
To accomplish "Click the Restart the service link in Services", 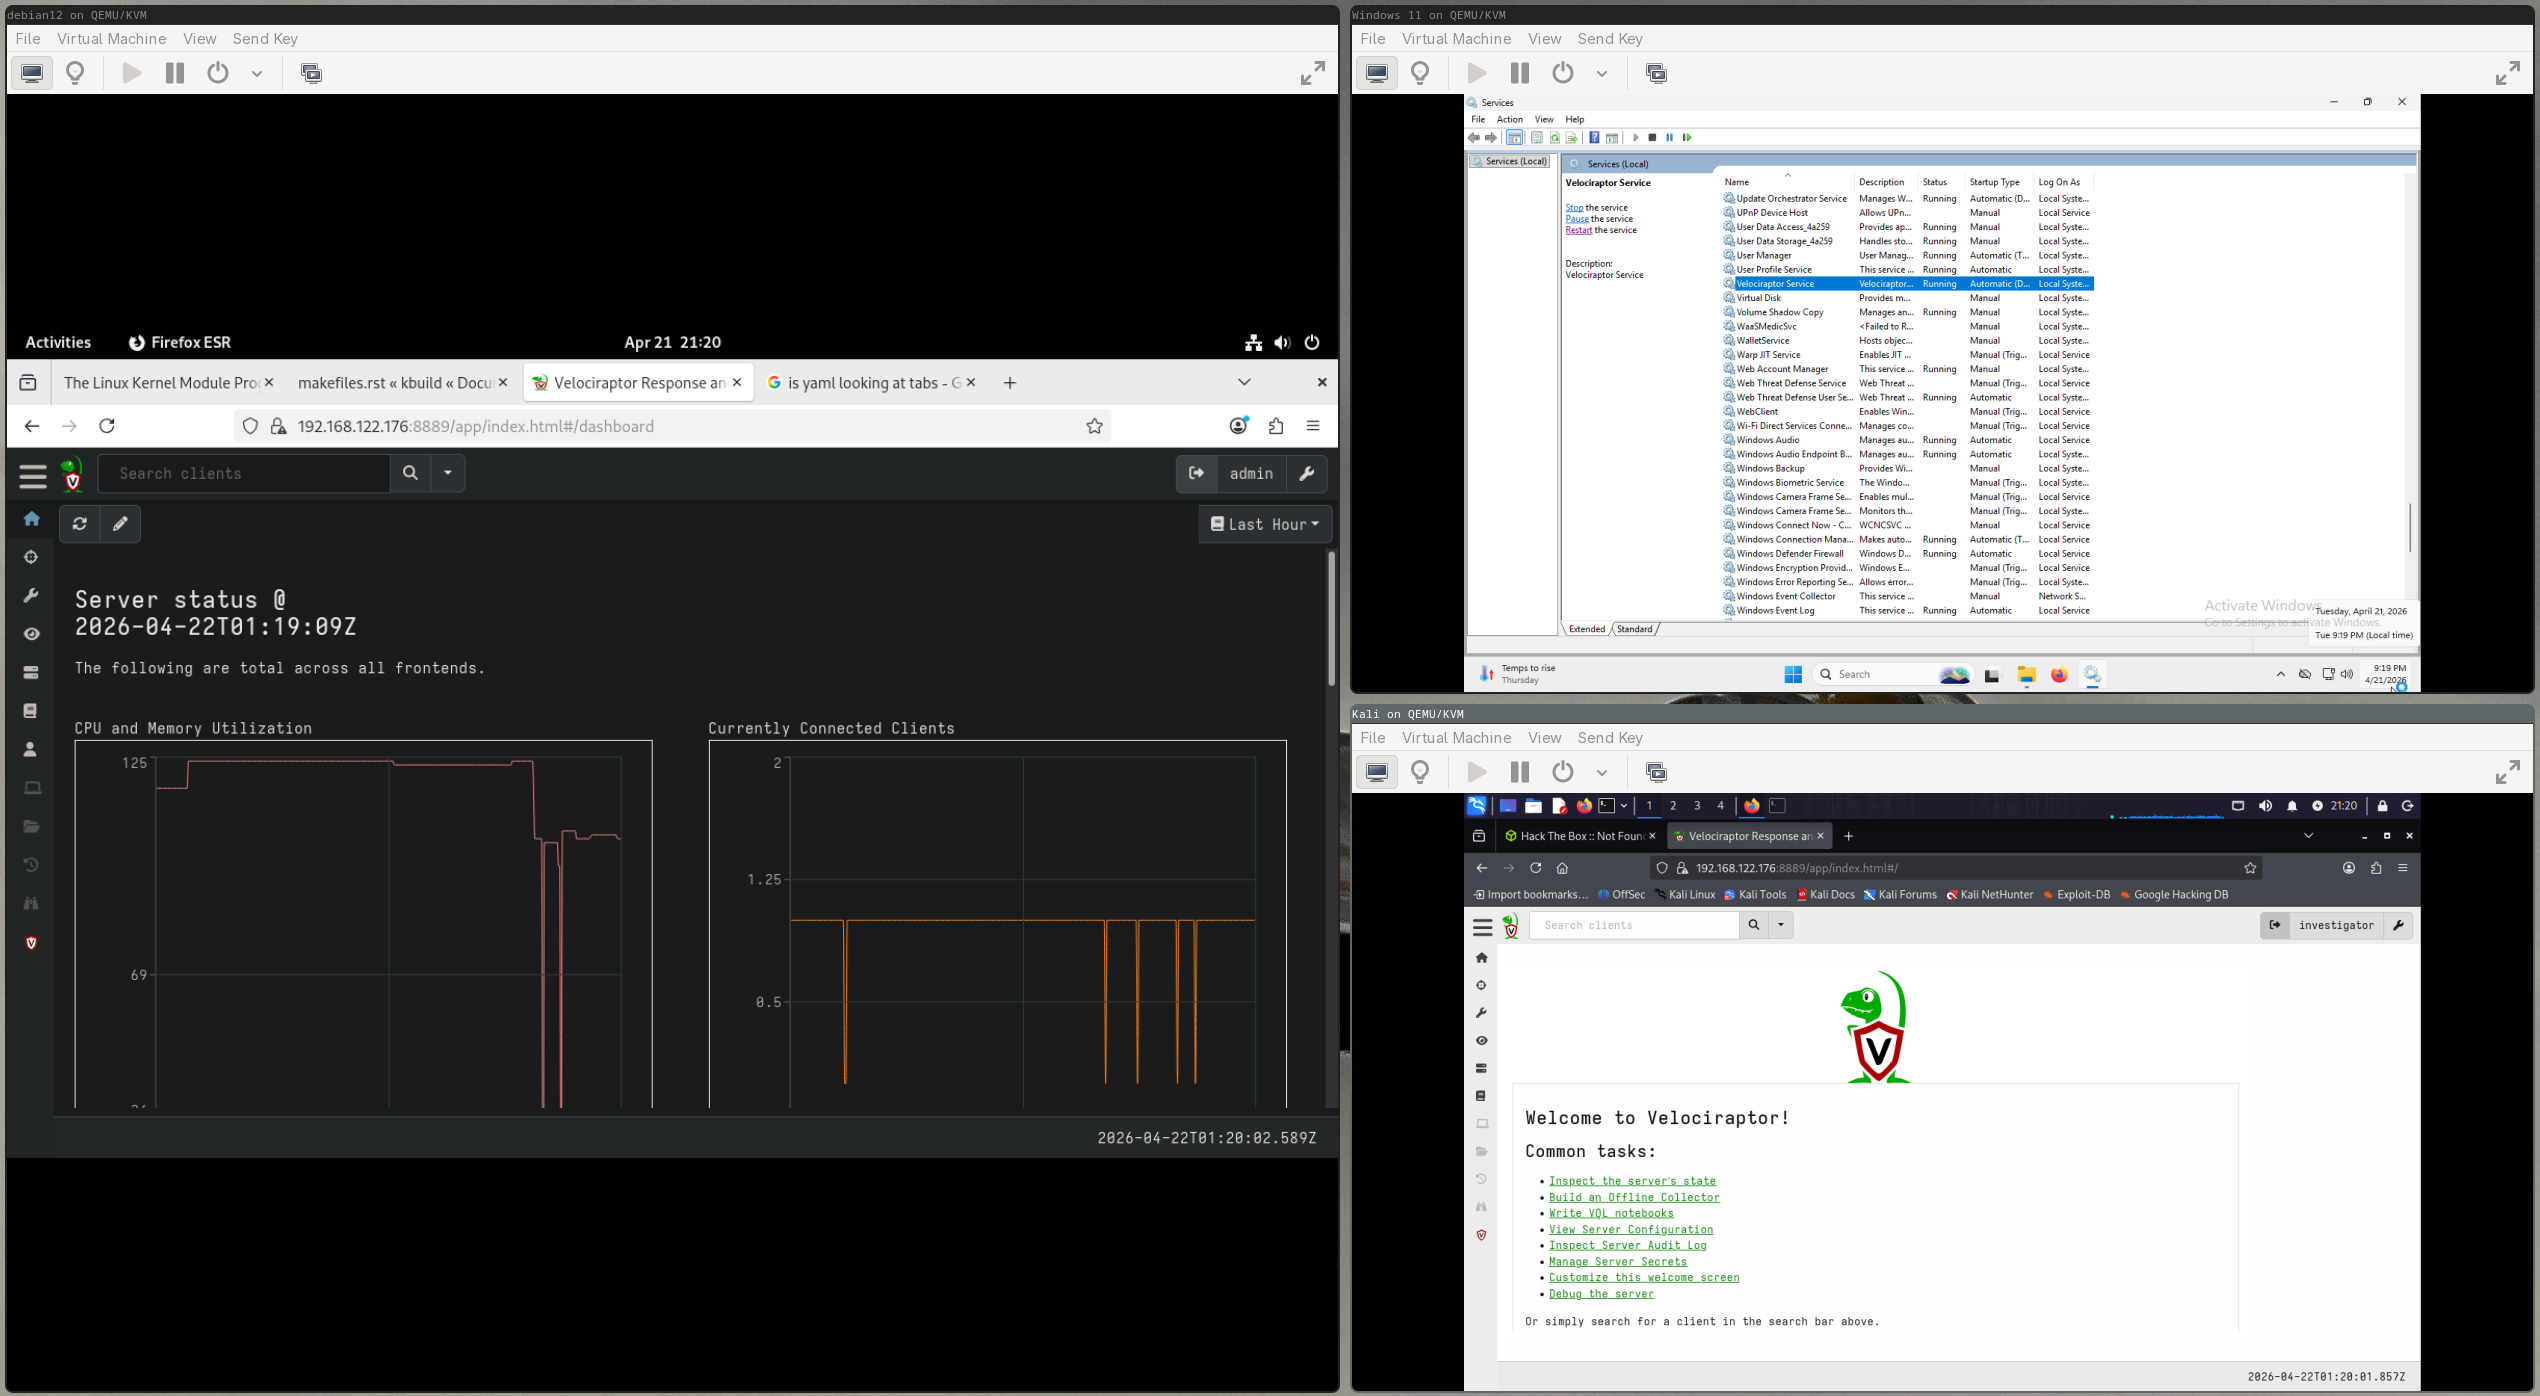I will tap(1578, 230).
